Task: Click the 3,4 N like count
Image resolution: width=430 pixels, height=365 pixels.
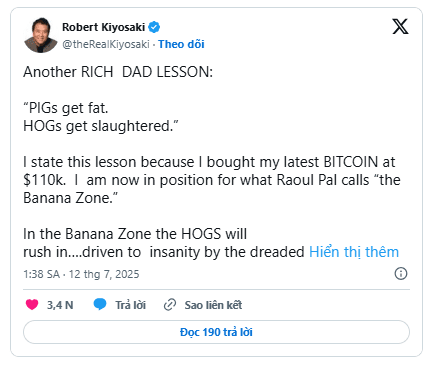Action: [x=60, y=305]
